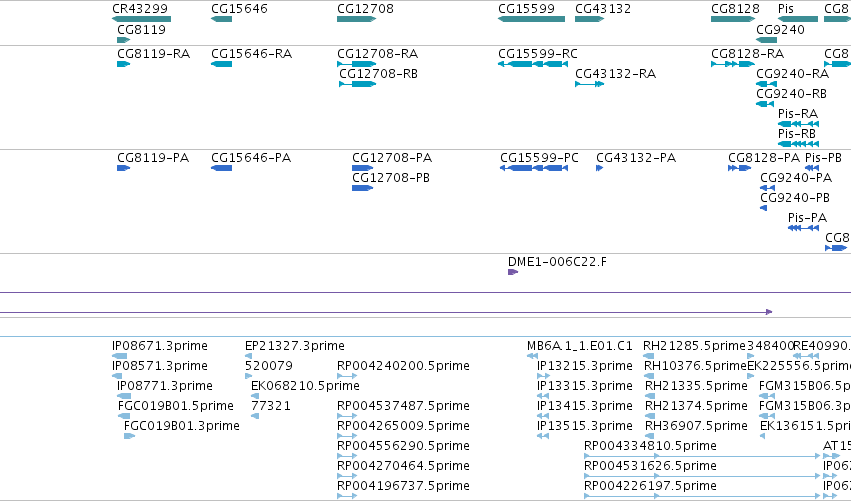Click the Pis-PA protein label

coord(808,218)
